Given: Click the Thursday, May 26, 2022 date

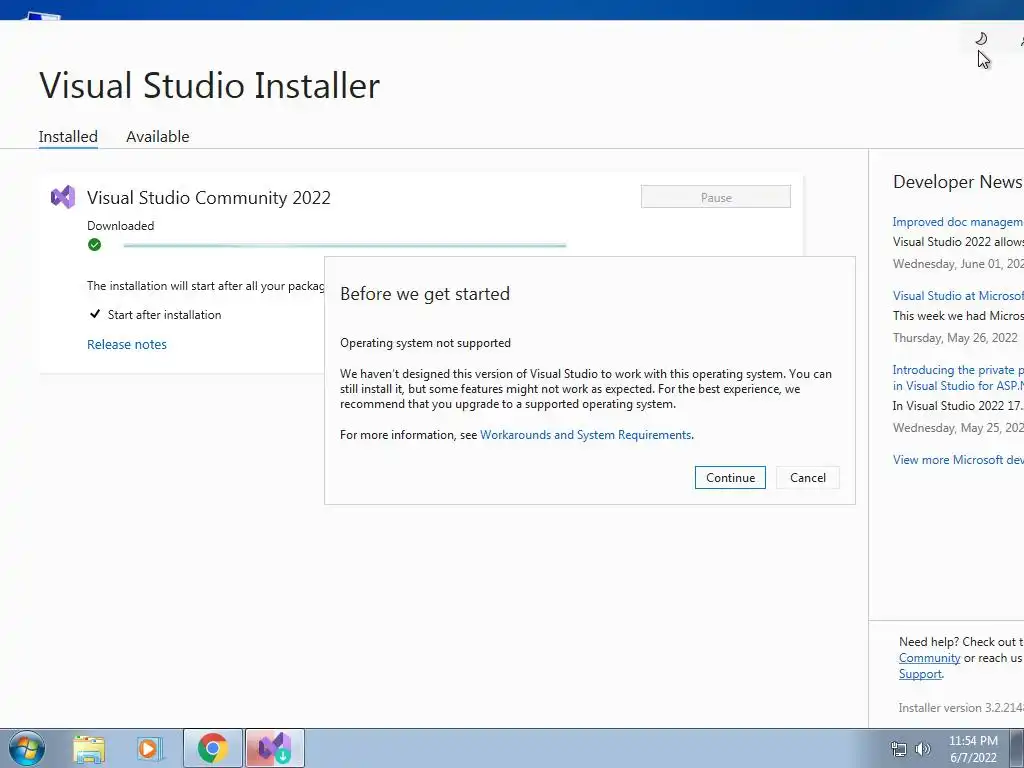Looking at the screenshot, I should [955, 338].
